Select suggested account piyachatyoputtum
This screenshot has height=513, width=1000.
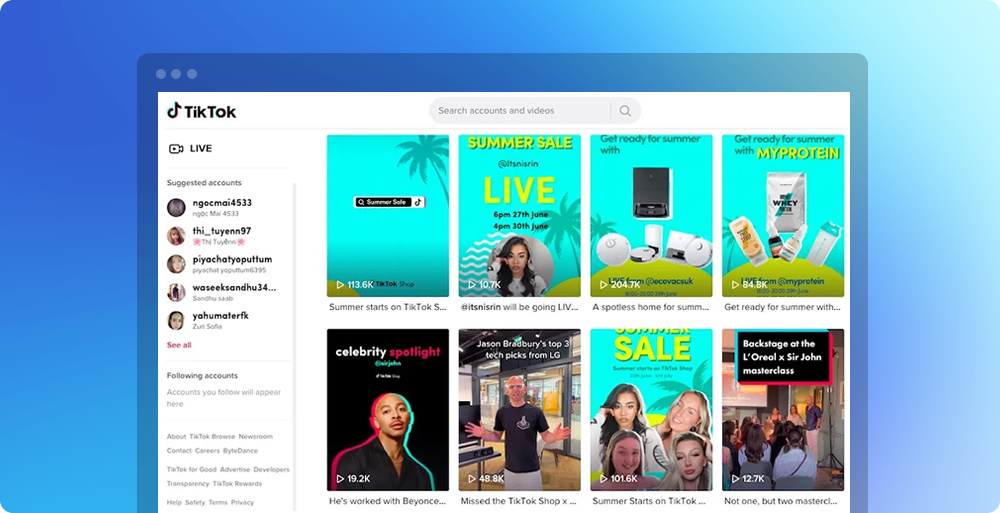220,264
